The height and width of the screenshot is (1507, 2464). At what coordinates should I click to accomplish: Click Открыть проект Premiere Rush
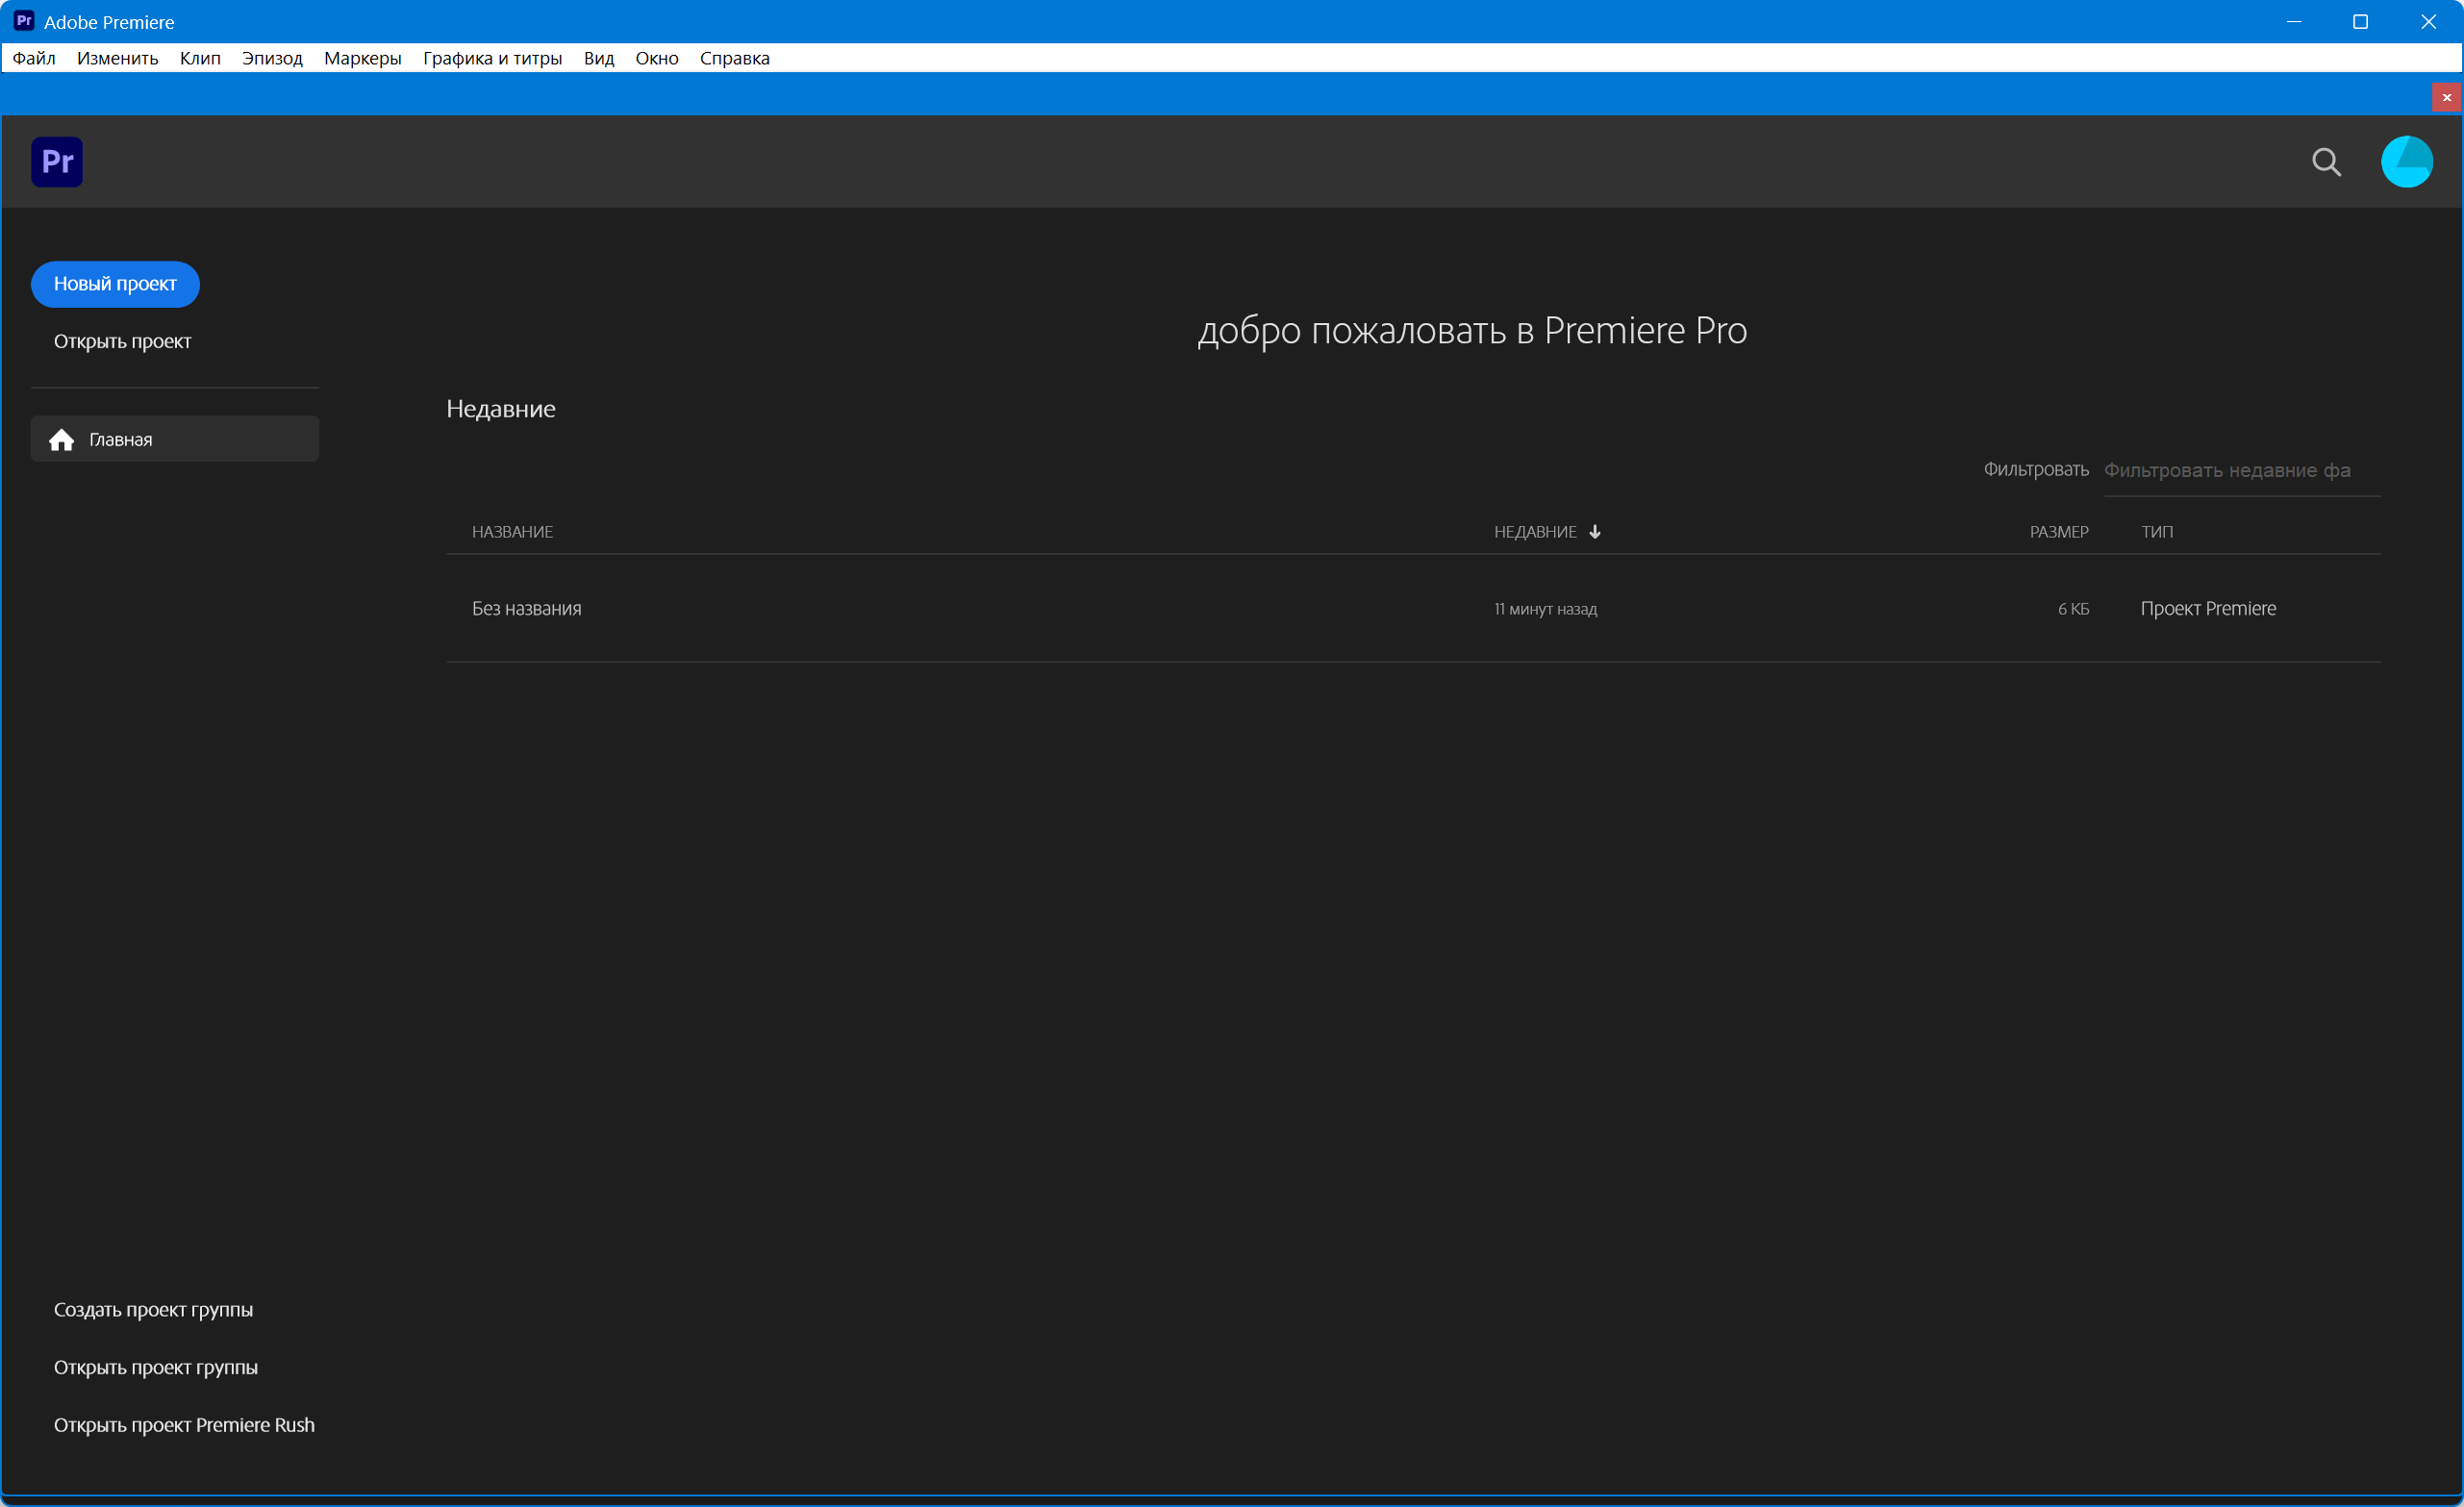184,1425
